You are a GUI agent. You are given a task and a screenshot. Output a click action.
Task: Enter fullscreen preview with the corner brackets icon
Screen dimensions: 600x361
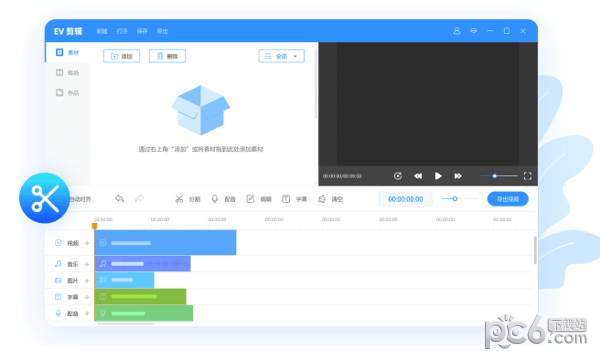click(x=528, y=176)
